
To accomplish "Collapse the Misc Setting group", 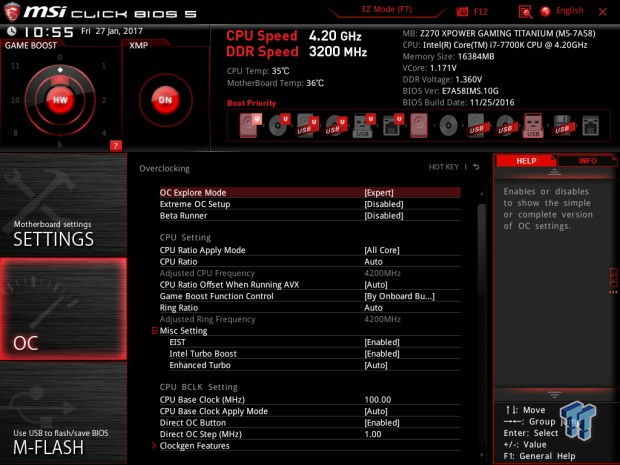I will click(x=155, y=331).
